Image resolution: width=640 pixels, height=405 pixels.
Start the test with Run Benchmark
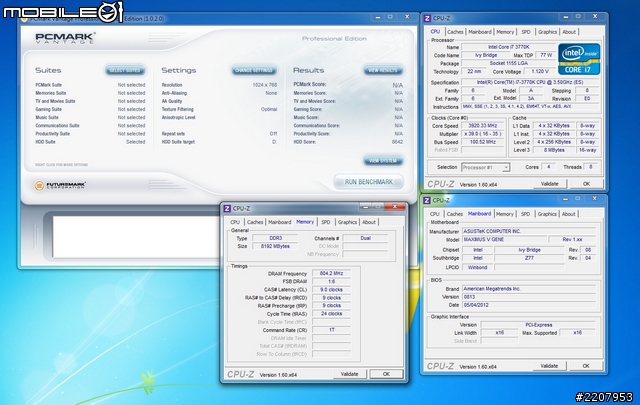click(x=369, y=182)
